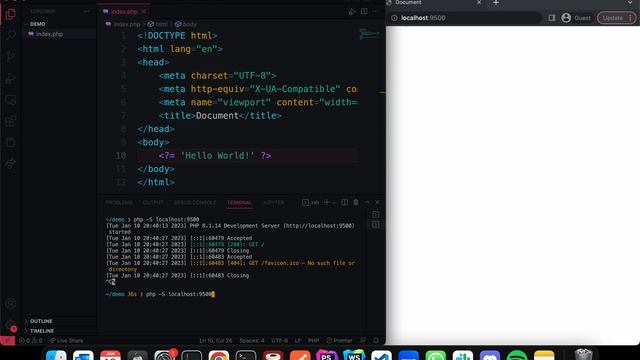Image resolution: width=640 pixels, height=360 pixels.
Task: Open the Explorer more actions ellipsis
Action: pyautogui.click(x=87, y=11)
